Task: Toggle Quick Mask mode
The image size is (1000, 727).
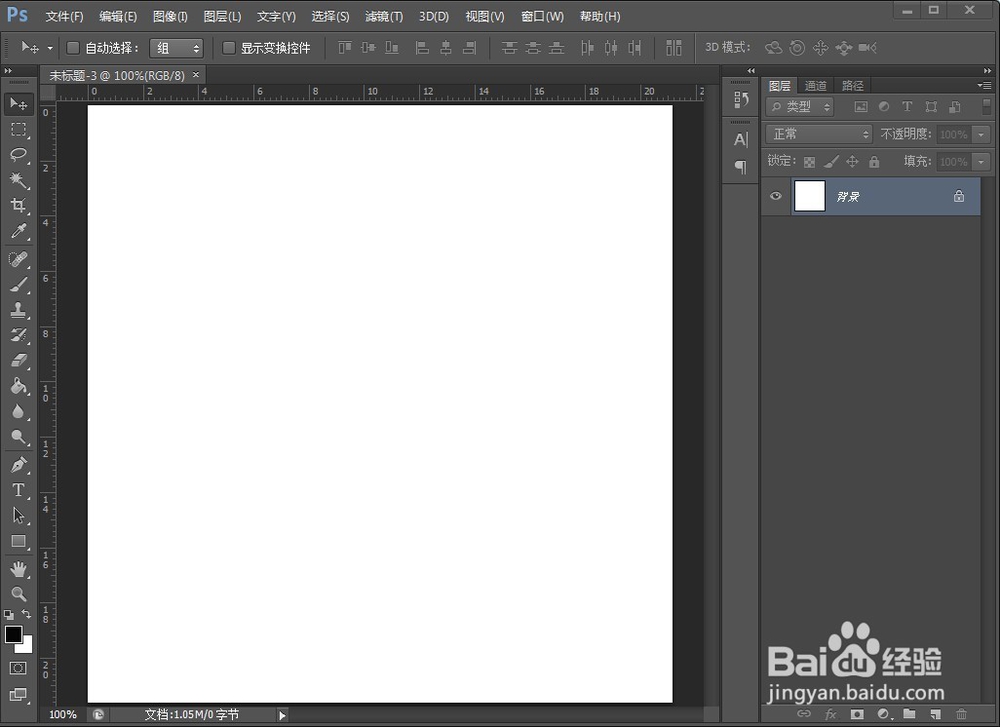Action: (18, 668)
